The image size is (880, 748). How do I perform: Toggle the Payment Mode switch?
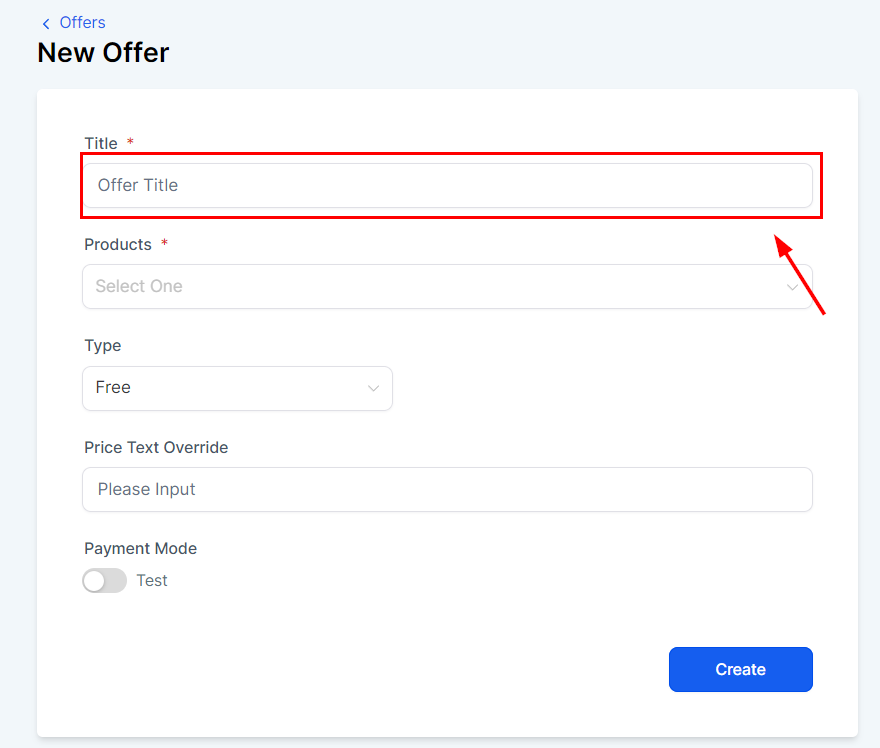point(105,581)
